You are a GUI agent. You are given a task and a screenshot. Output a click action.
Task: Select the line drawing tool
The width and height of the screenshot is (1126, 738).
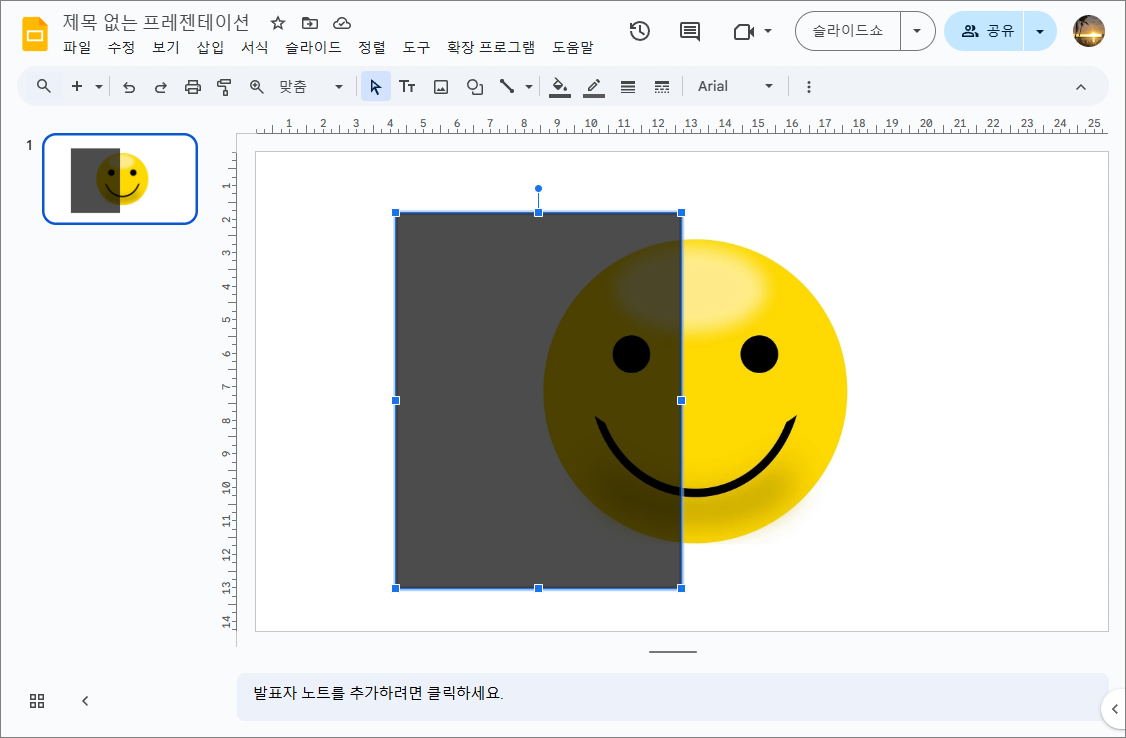pos(508,87)
